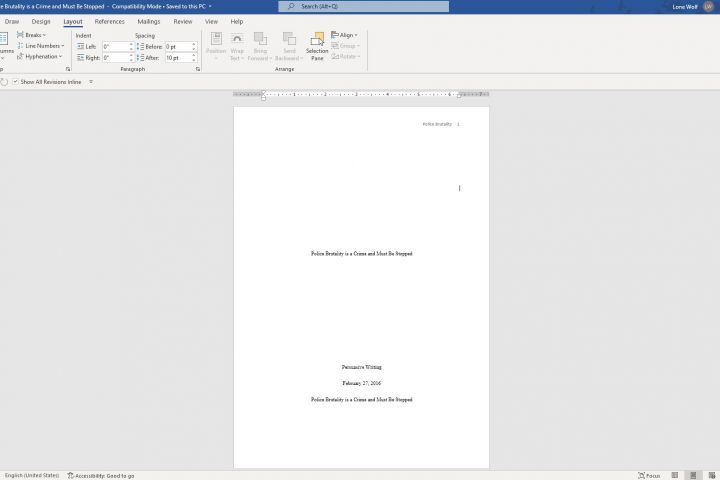Screen dimensions: 720x480
Task: Open the Line Numbers dropdown
Action: click(x=40, y=46)
